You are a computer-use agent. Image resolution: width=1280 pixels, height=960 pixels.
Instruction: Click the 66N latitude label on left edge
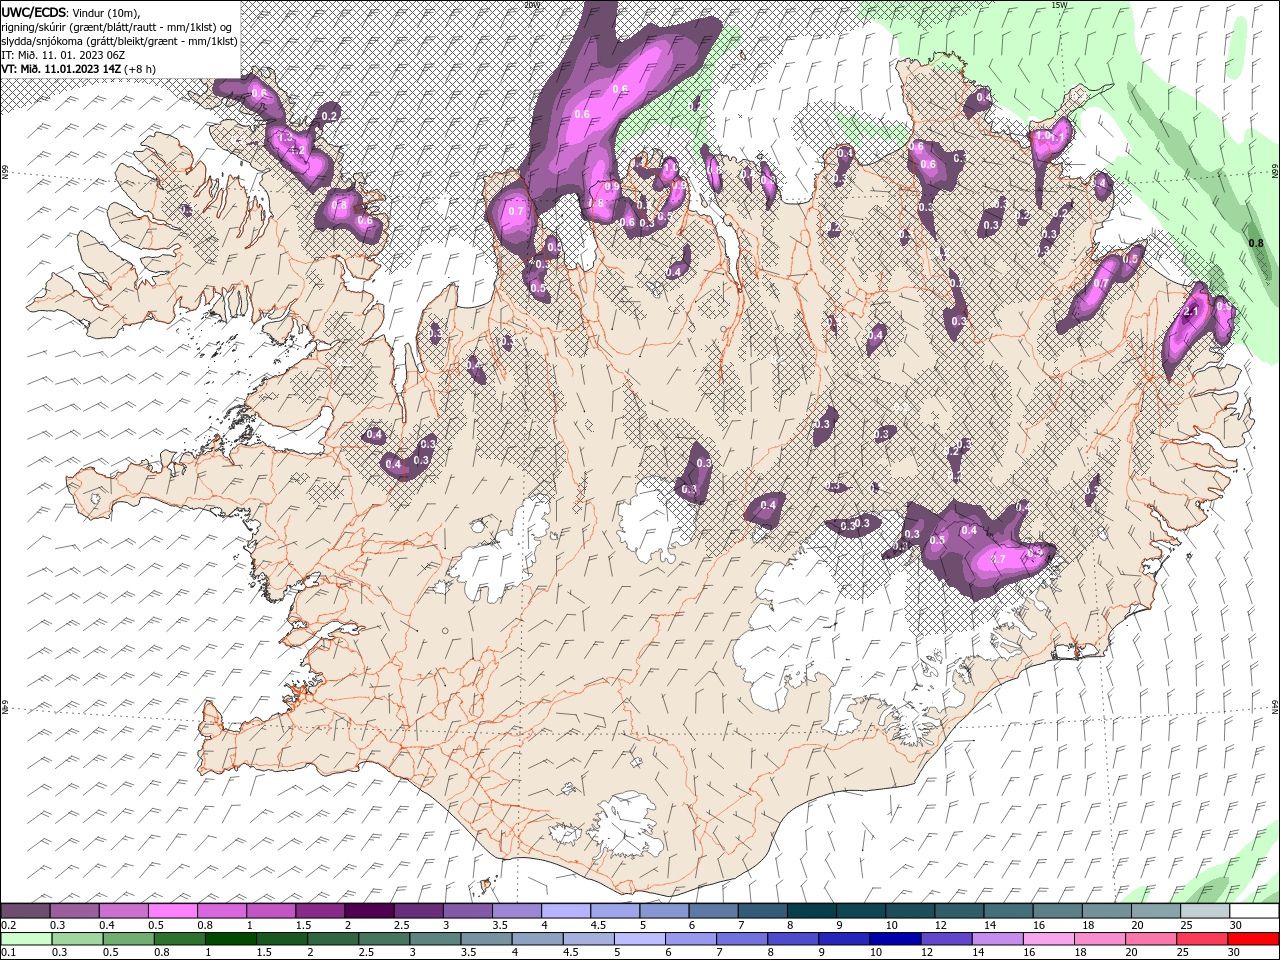pyautogui.click(x=5, y=172)
